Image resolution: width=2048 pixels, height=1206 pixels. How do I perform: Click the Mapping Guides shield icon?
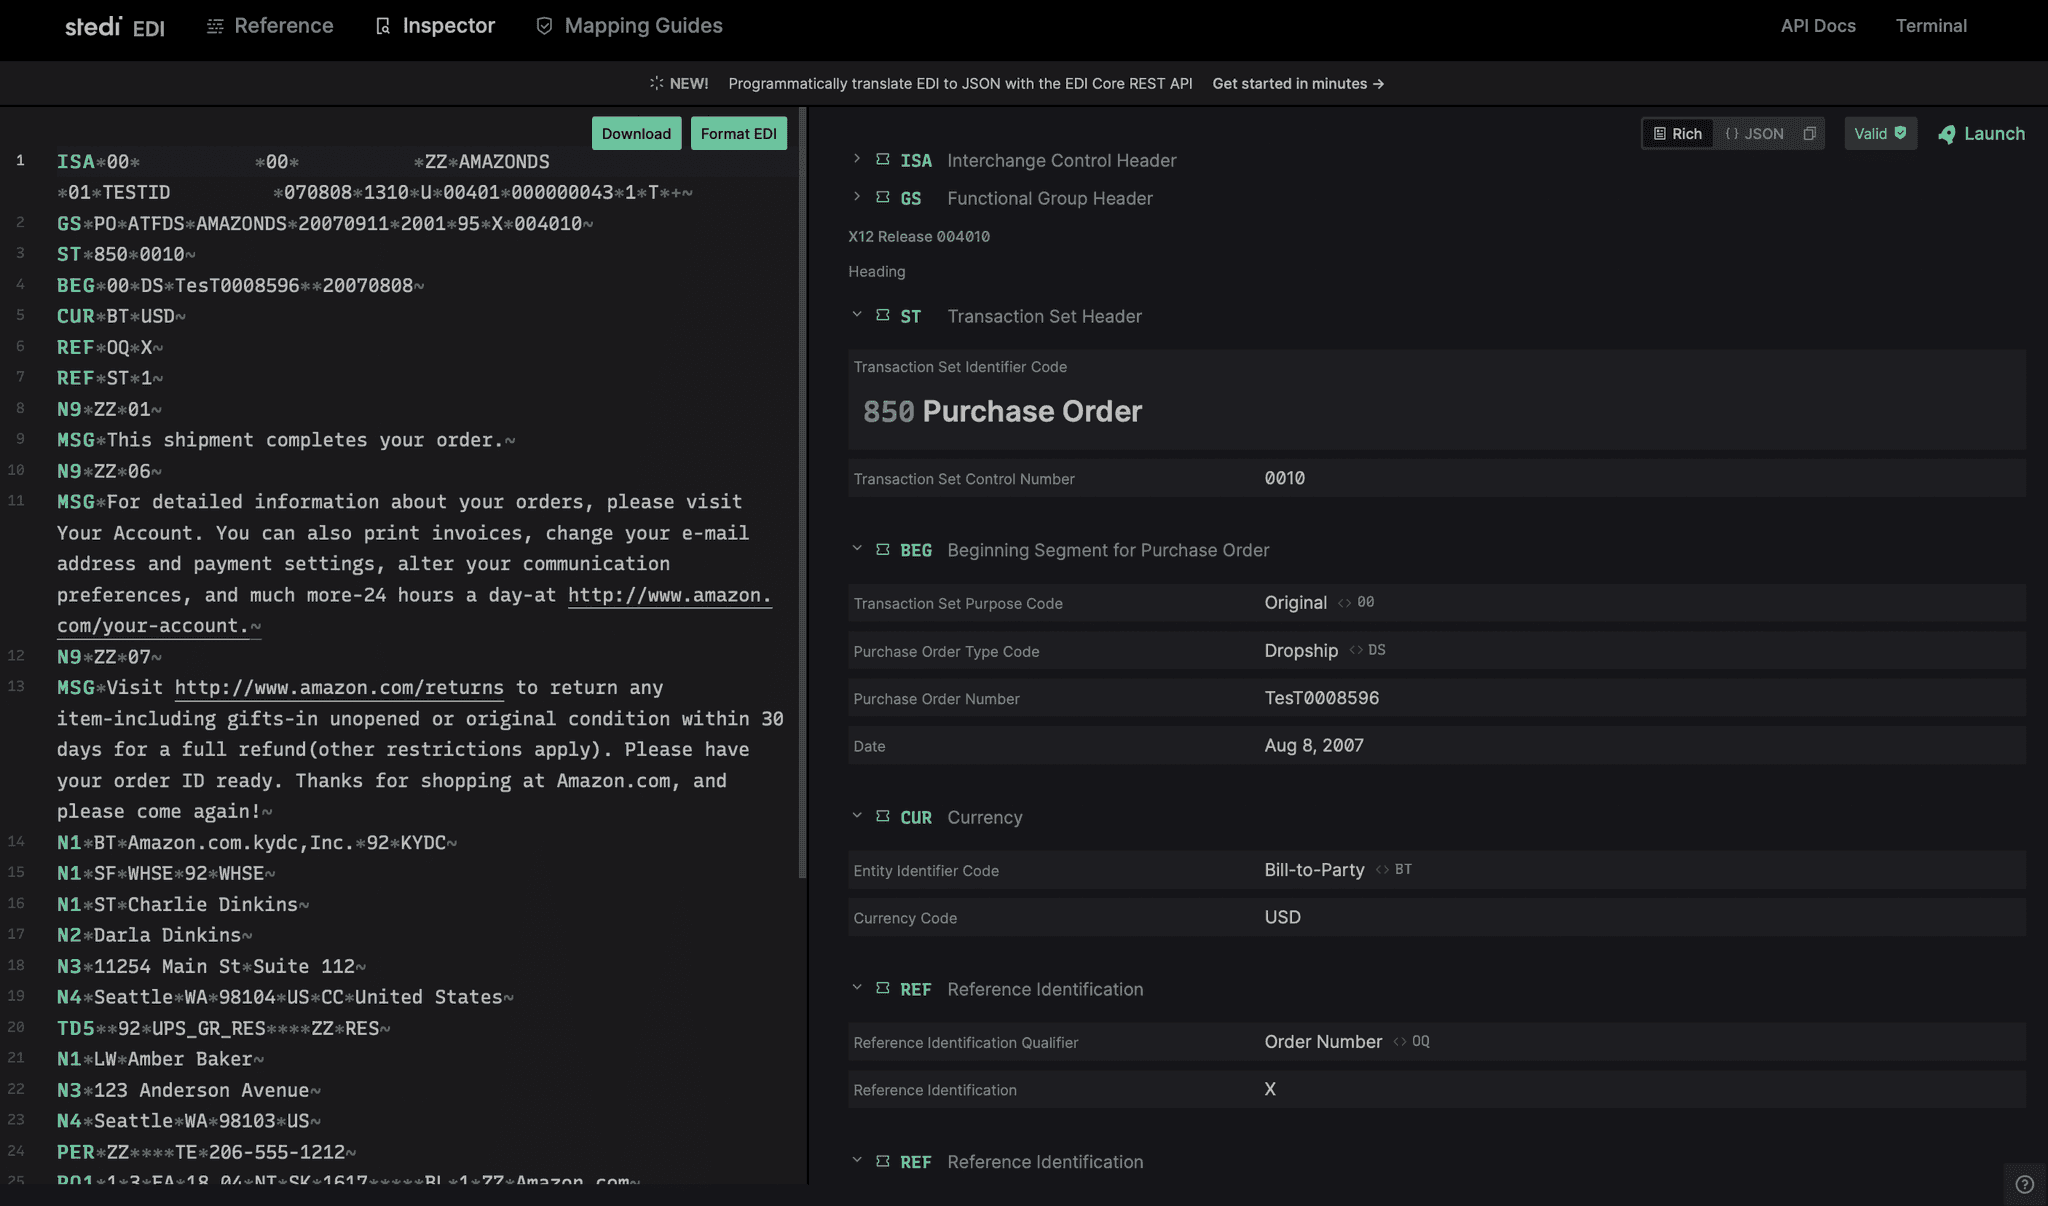[544, 25]
